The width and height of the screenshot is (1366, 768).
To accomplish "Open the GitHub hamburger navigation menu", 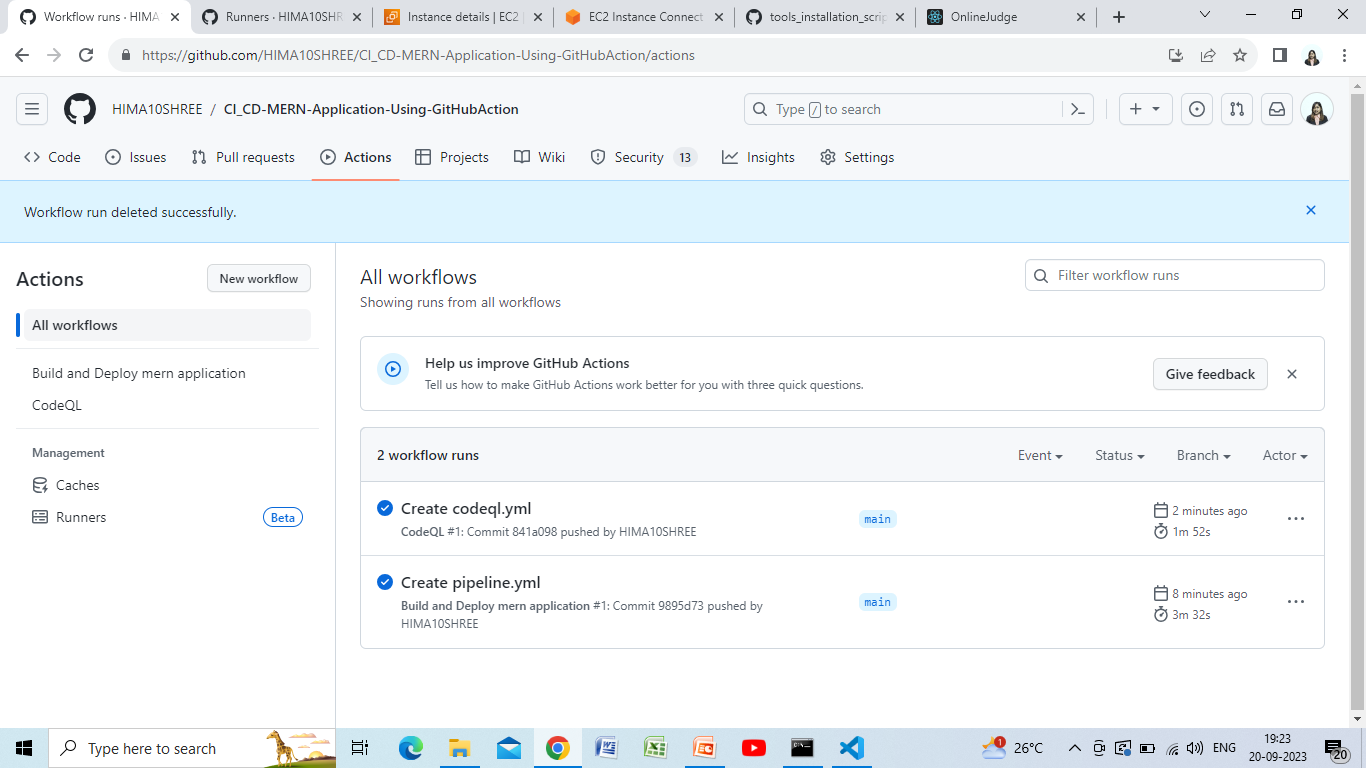I will pos(32,109).
